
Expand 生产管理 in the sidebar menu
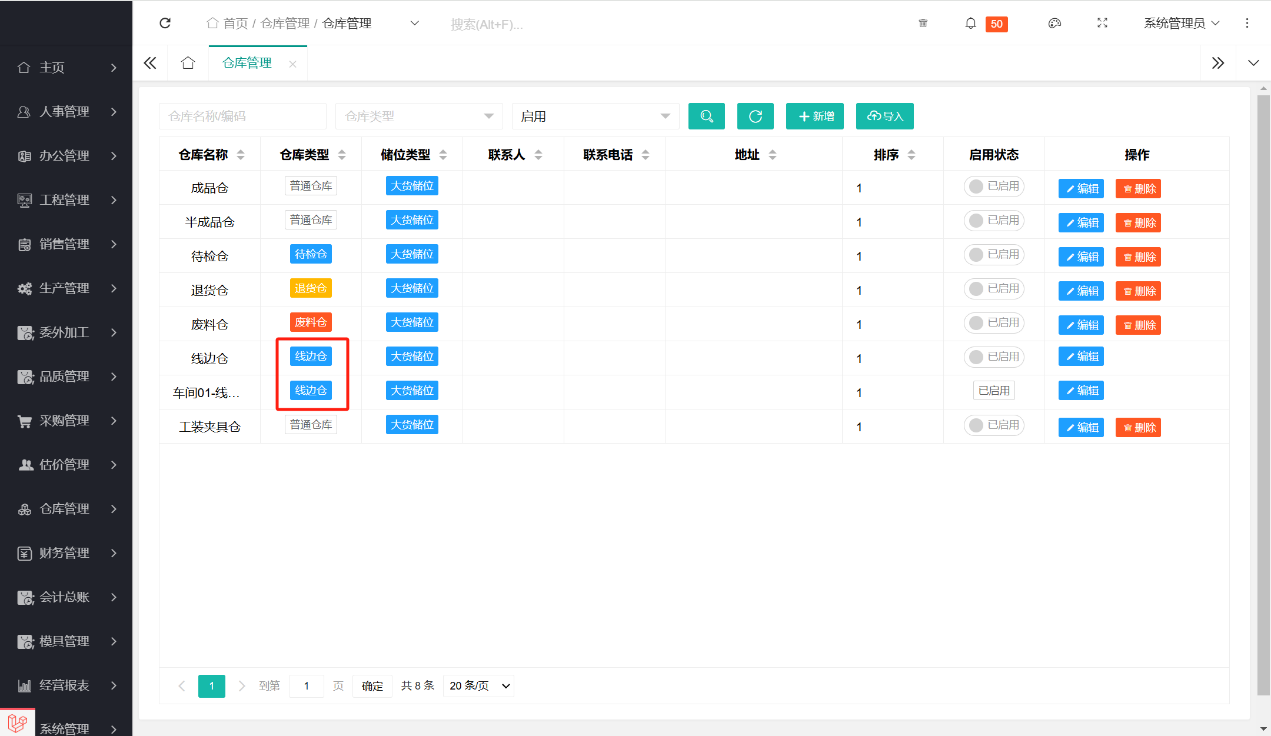66,288
